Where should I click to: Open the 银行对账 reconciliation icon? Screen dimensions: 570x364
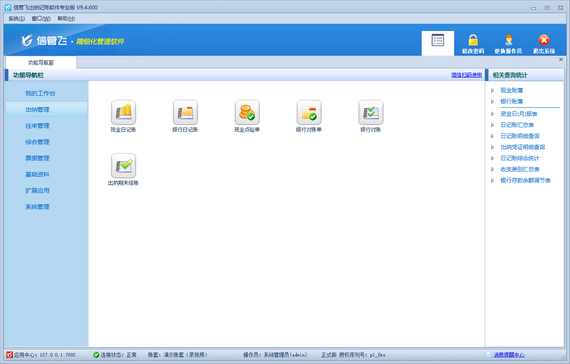(371, 112)
